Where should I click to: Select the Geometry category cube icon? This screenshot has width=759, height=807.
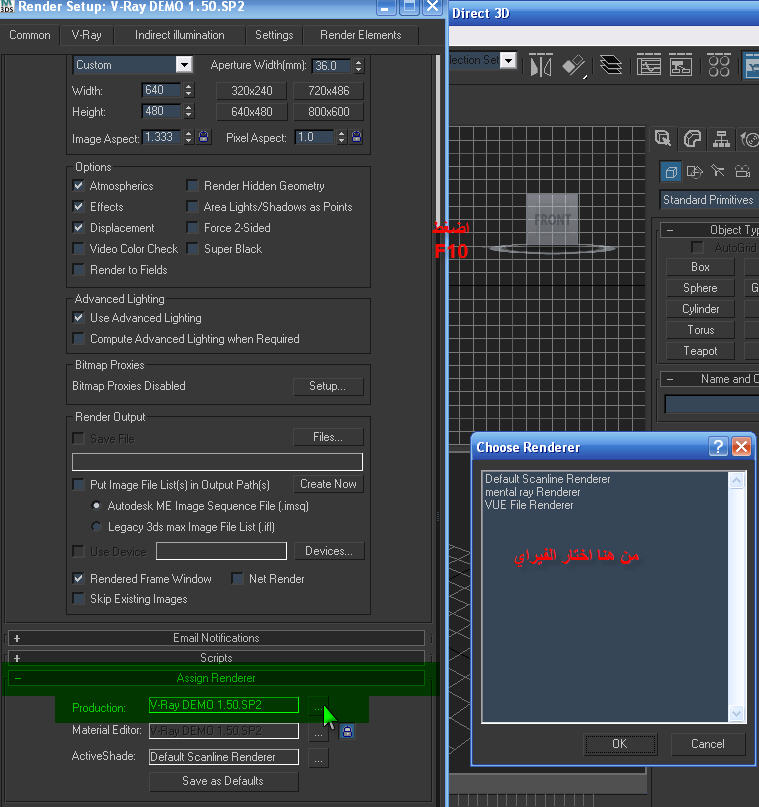pos(670,171)
